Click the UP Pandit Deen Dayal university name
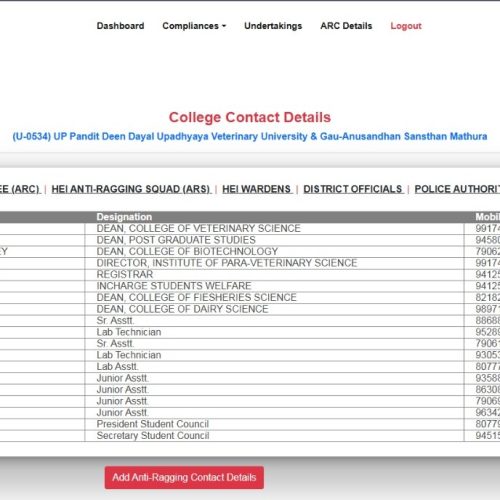The width and height of the screenshot is (500, 500). click(250, 136)
